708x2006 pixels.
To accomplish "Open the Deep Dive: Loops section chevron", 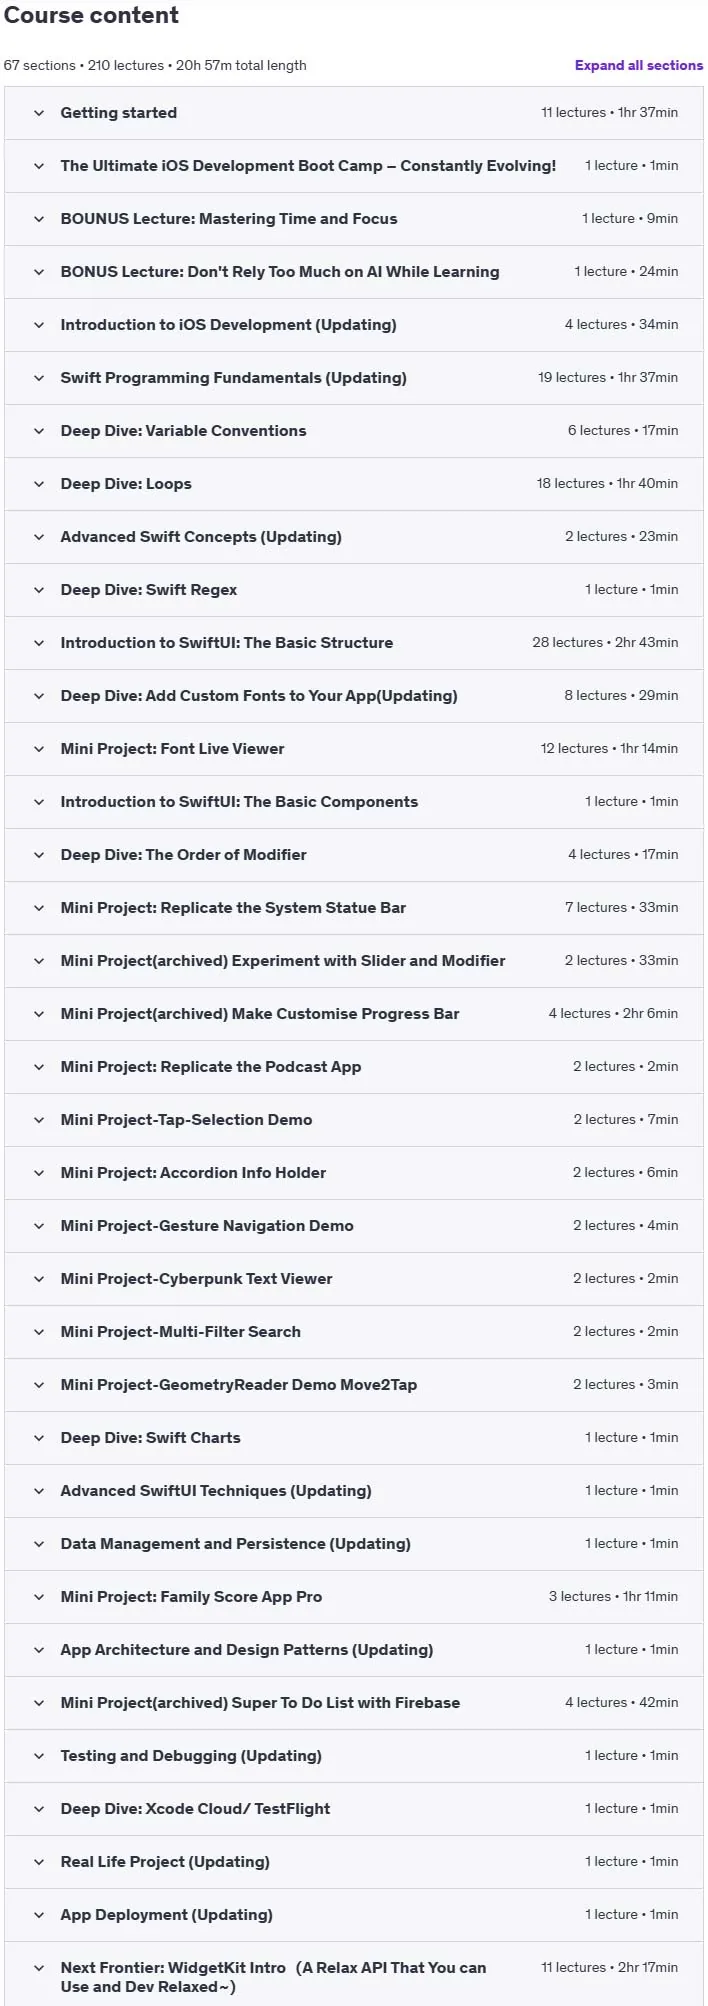I will (x=39, y=484).
